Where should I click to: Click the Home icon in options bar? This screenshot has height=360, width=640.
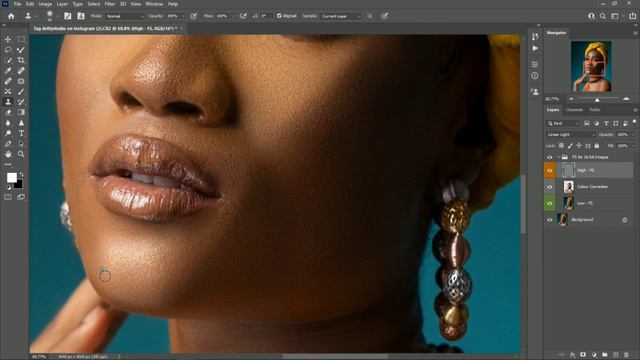pos(11,16)
